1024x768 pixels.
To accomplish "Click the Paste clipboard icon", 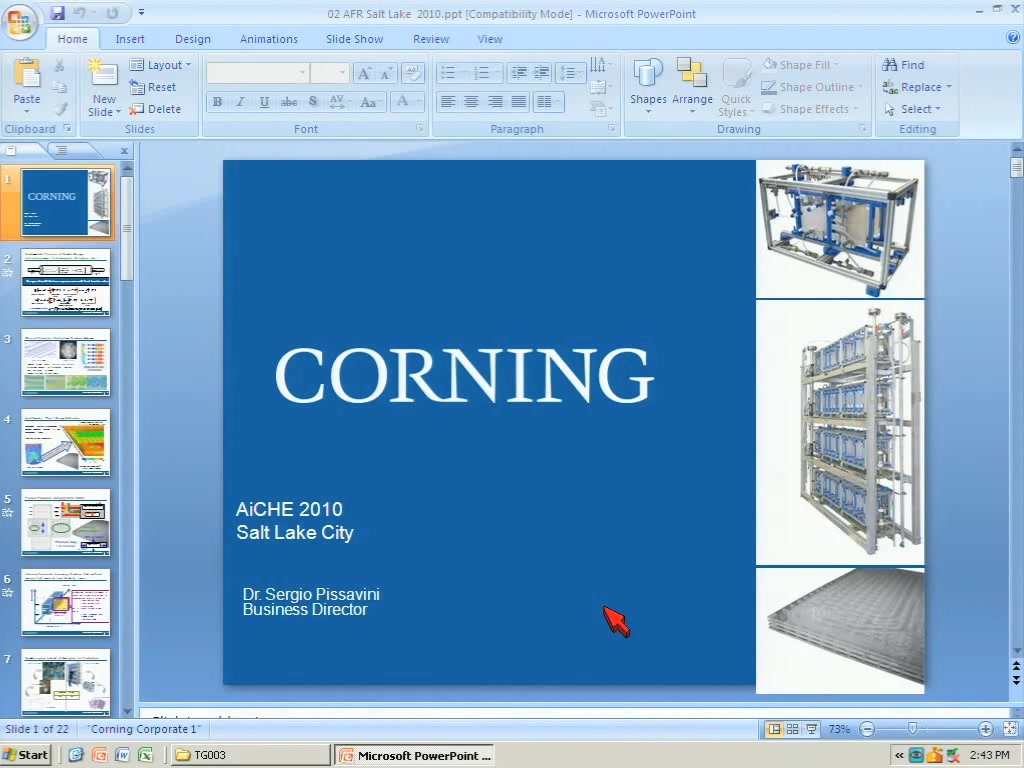I will (x=27, y=74).
